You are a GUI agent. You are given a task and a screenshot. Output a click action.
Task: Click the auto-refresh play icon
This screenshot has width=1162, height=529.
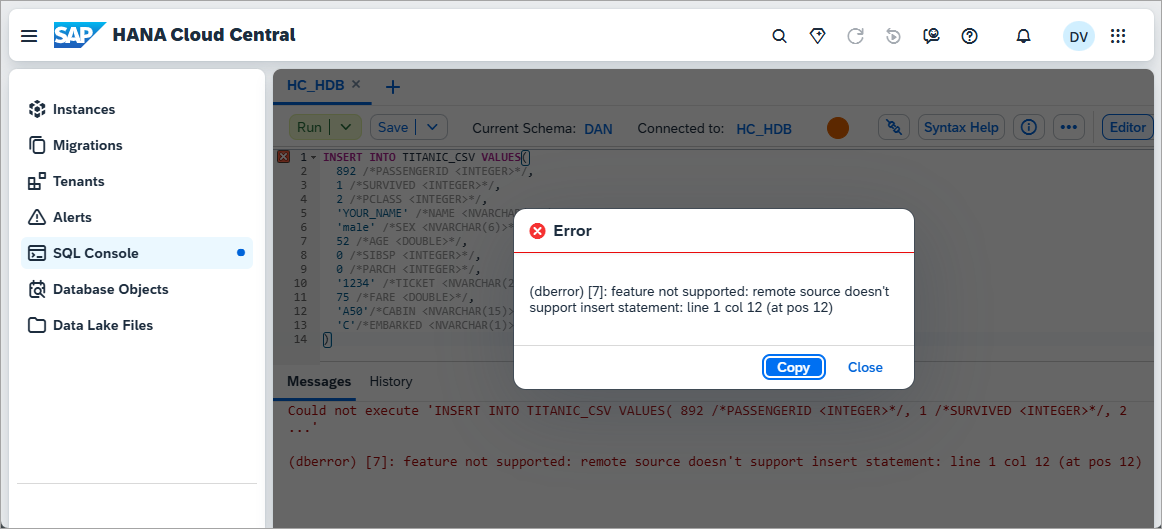(x=893, y=36)
